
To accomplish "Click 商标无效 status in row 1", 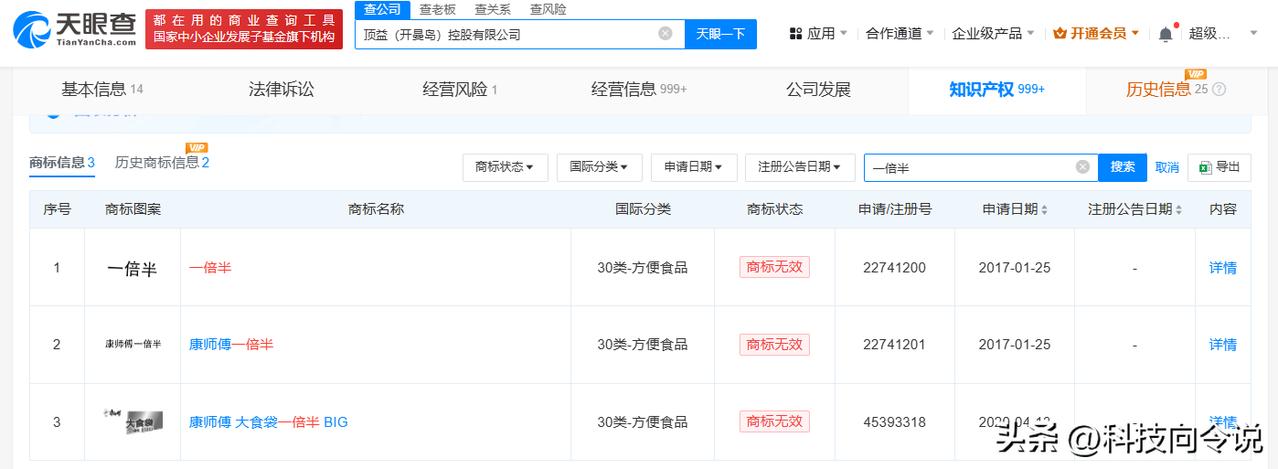I will (774, 267).
